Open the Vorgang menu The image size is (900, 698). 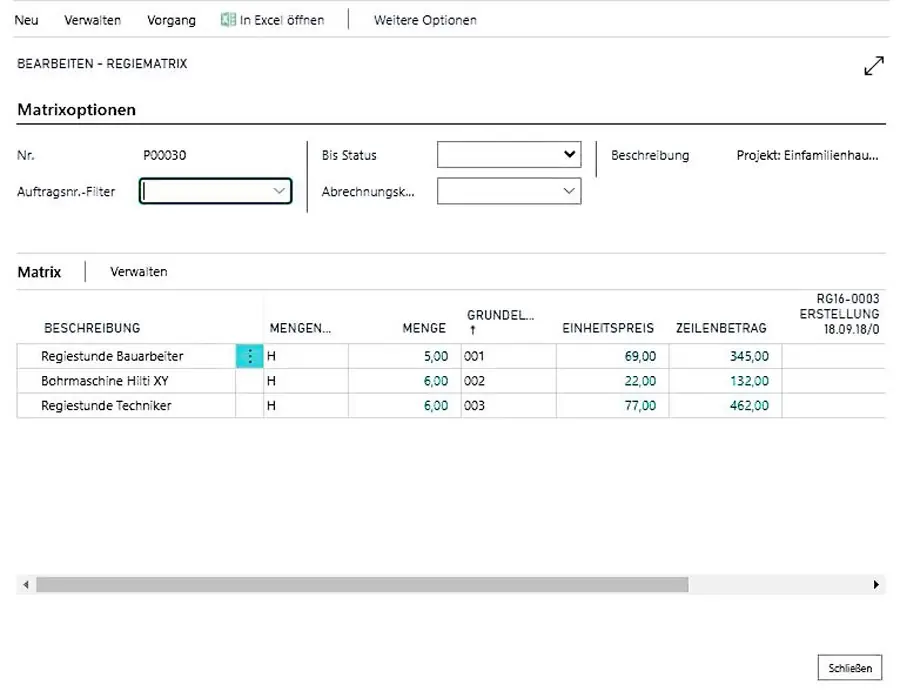click(x=171, y=20)
